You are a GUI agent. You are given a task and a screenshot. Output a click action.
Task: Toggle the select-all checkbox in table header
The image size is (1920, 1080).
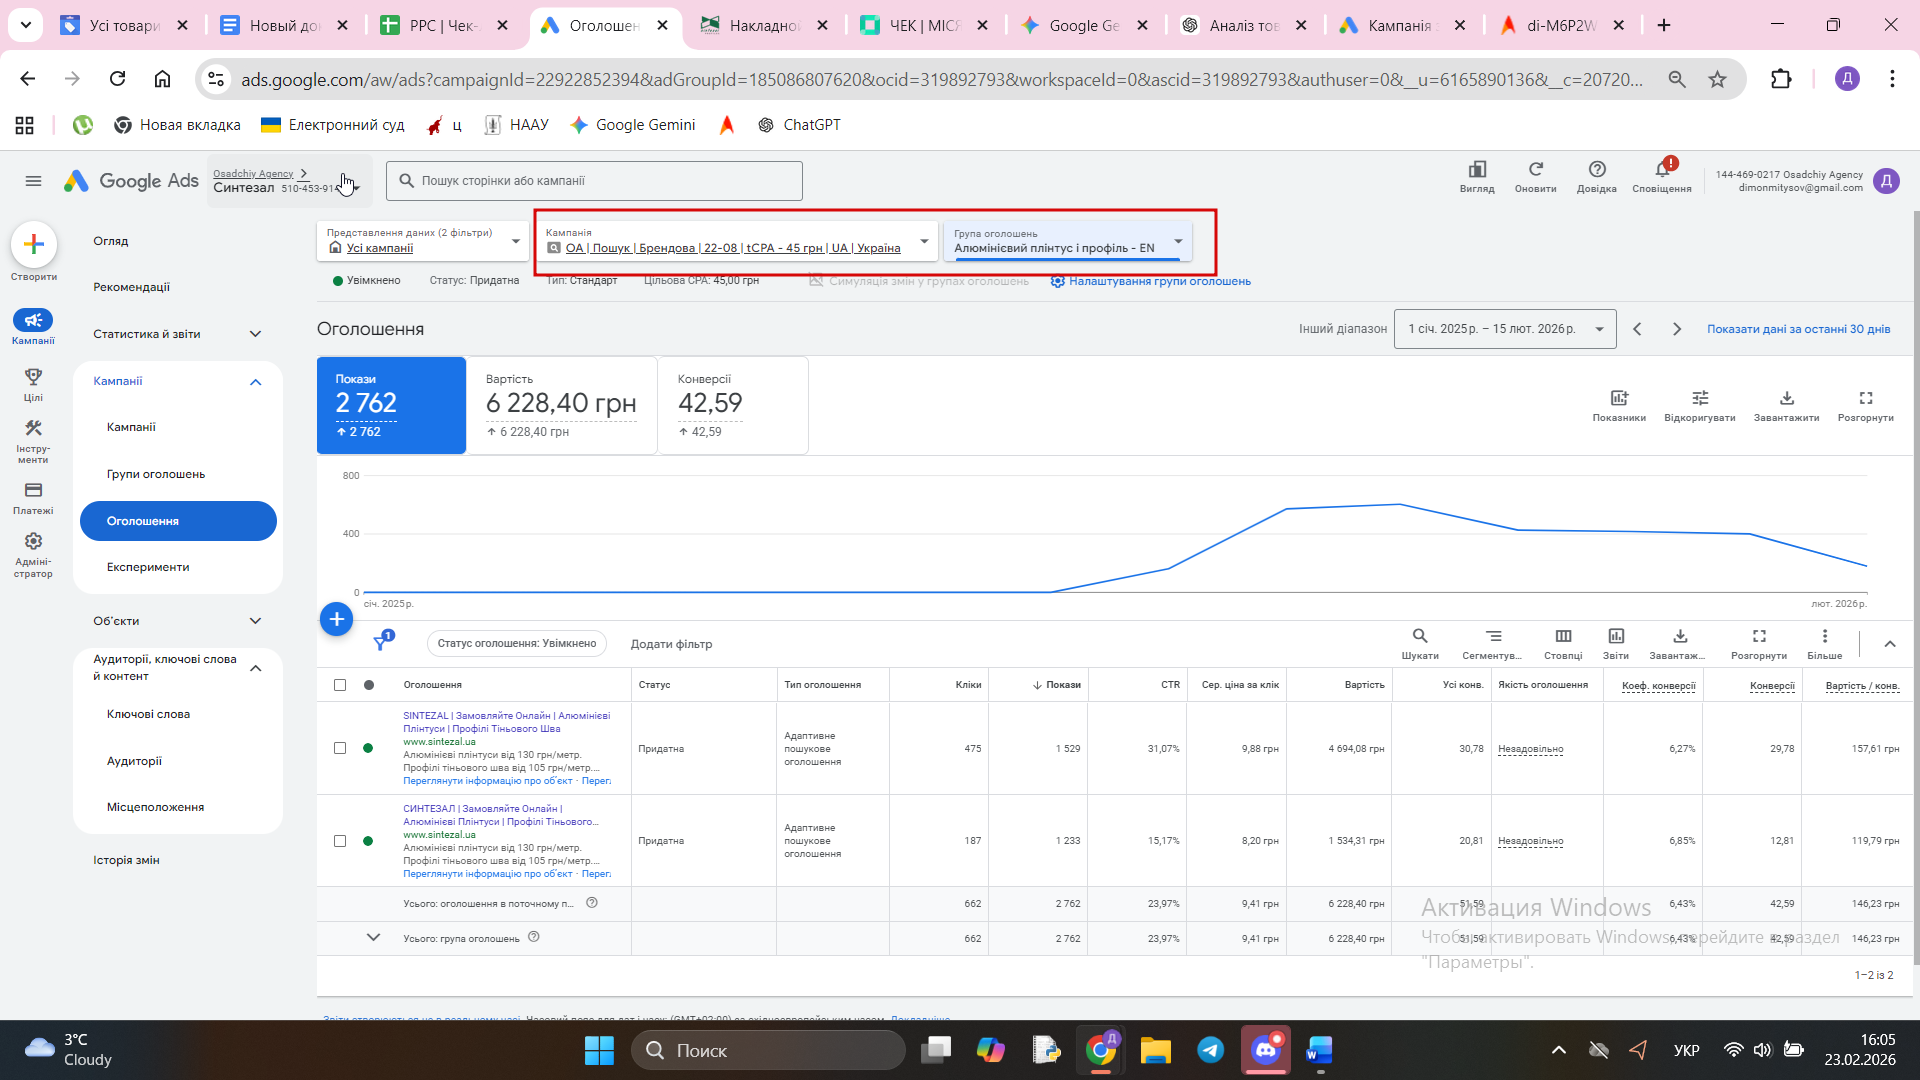click(340, 685)
